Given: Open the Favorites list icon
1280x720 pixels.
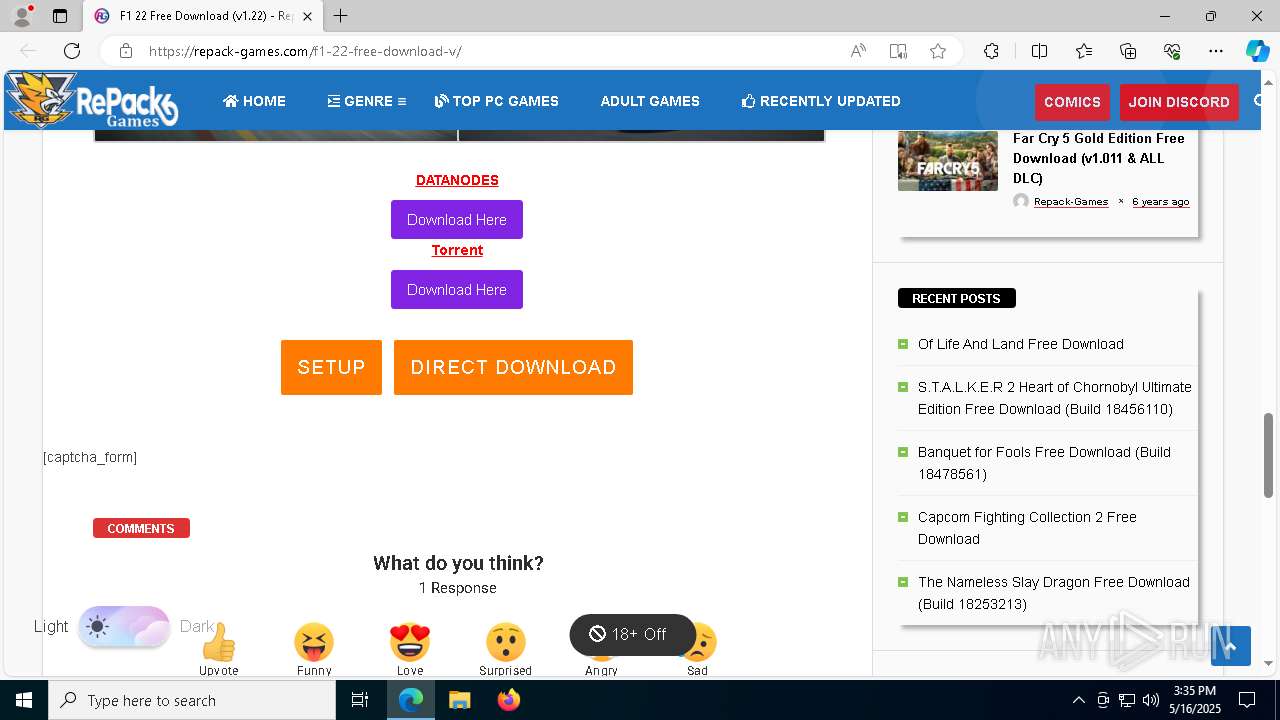Looking at the screenshot, I should [x=1084, y=51].
